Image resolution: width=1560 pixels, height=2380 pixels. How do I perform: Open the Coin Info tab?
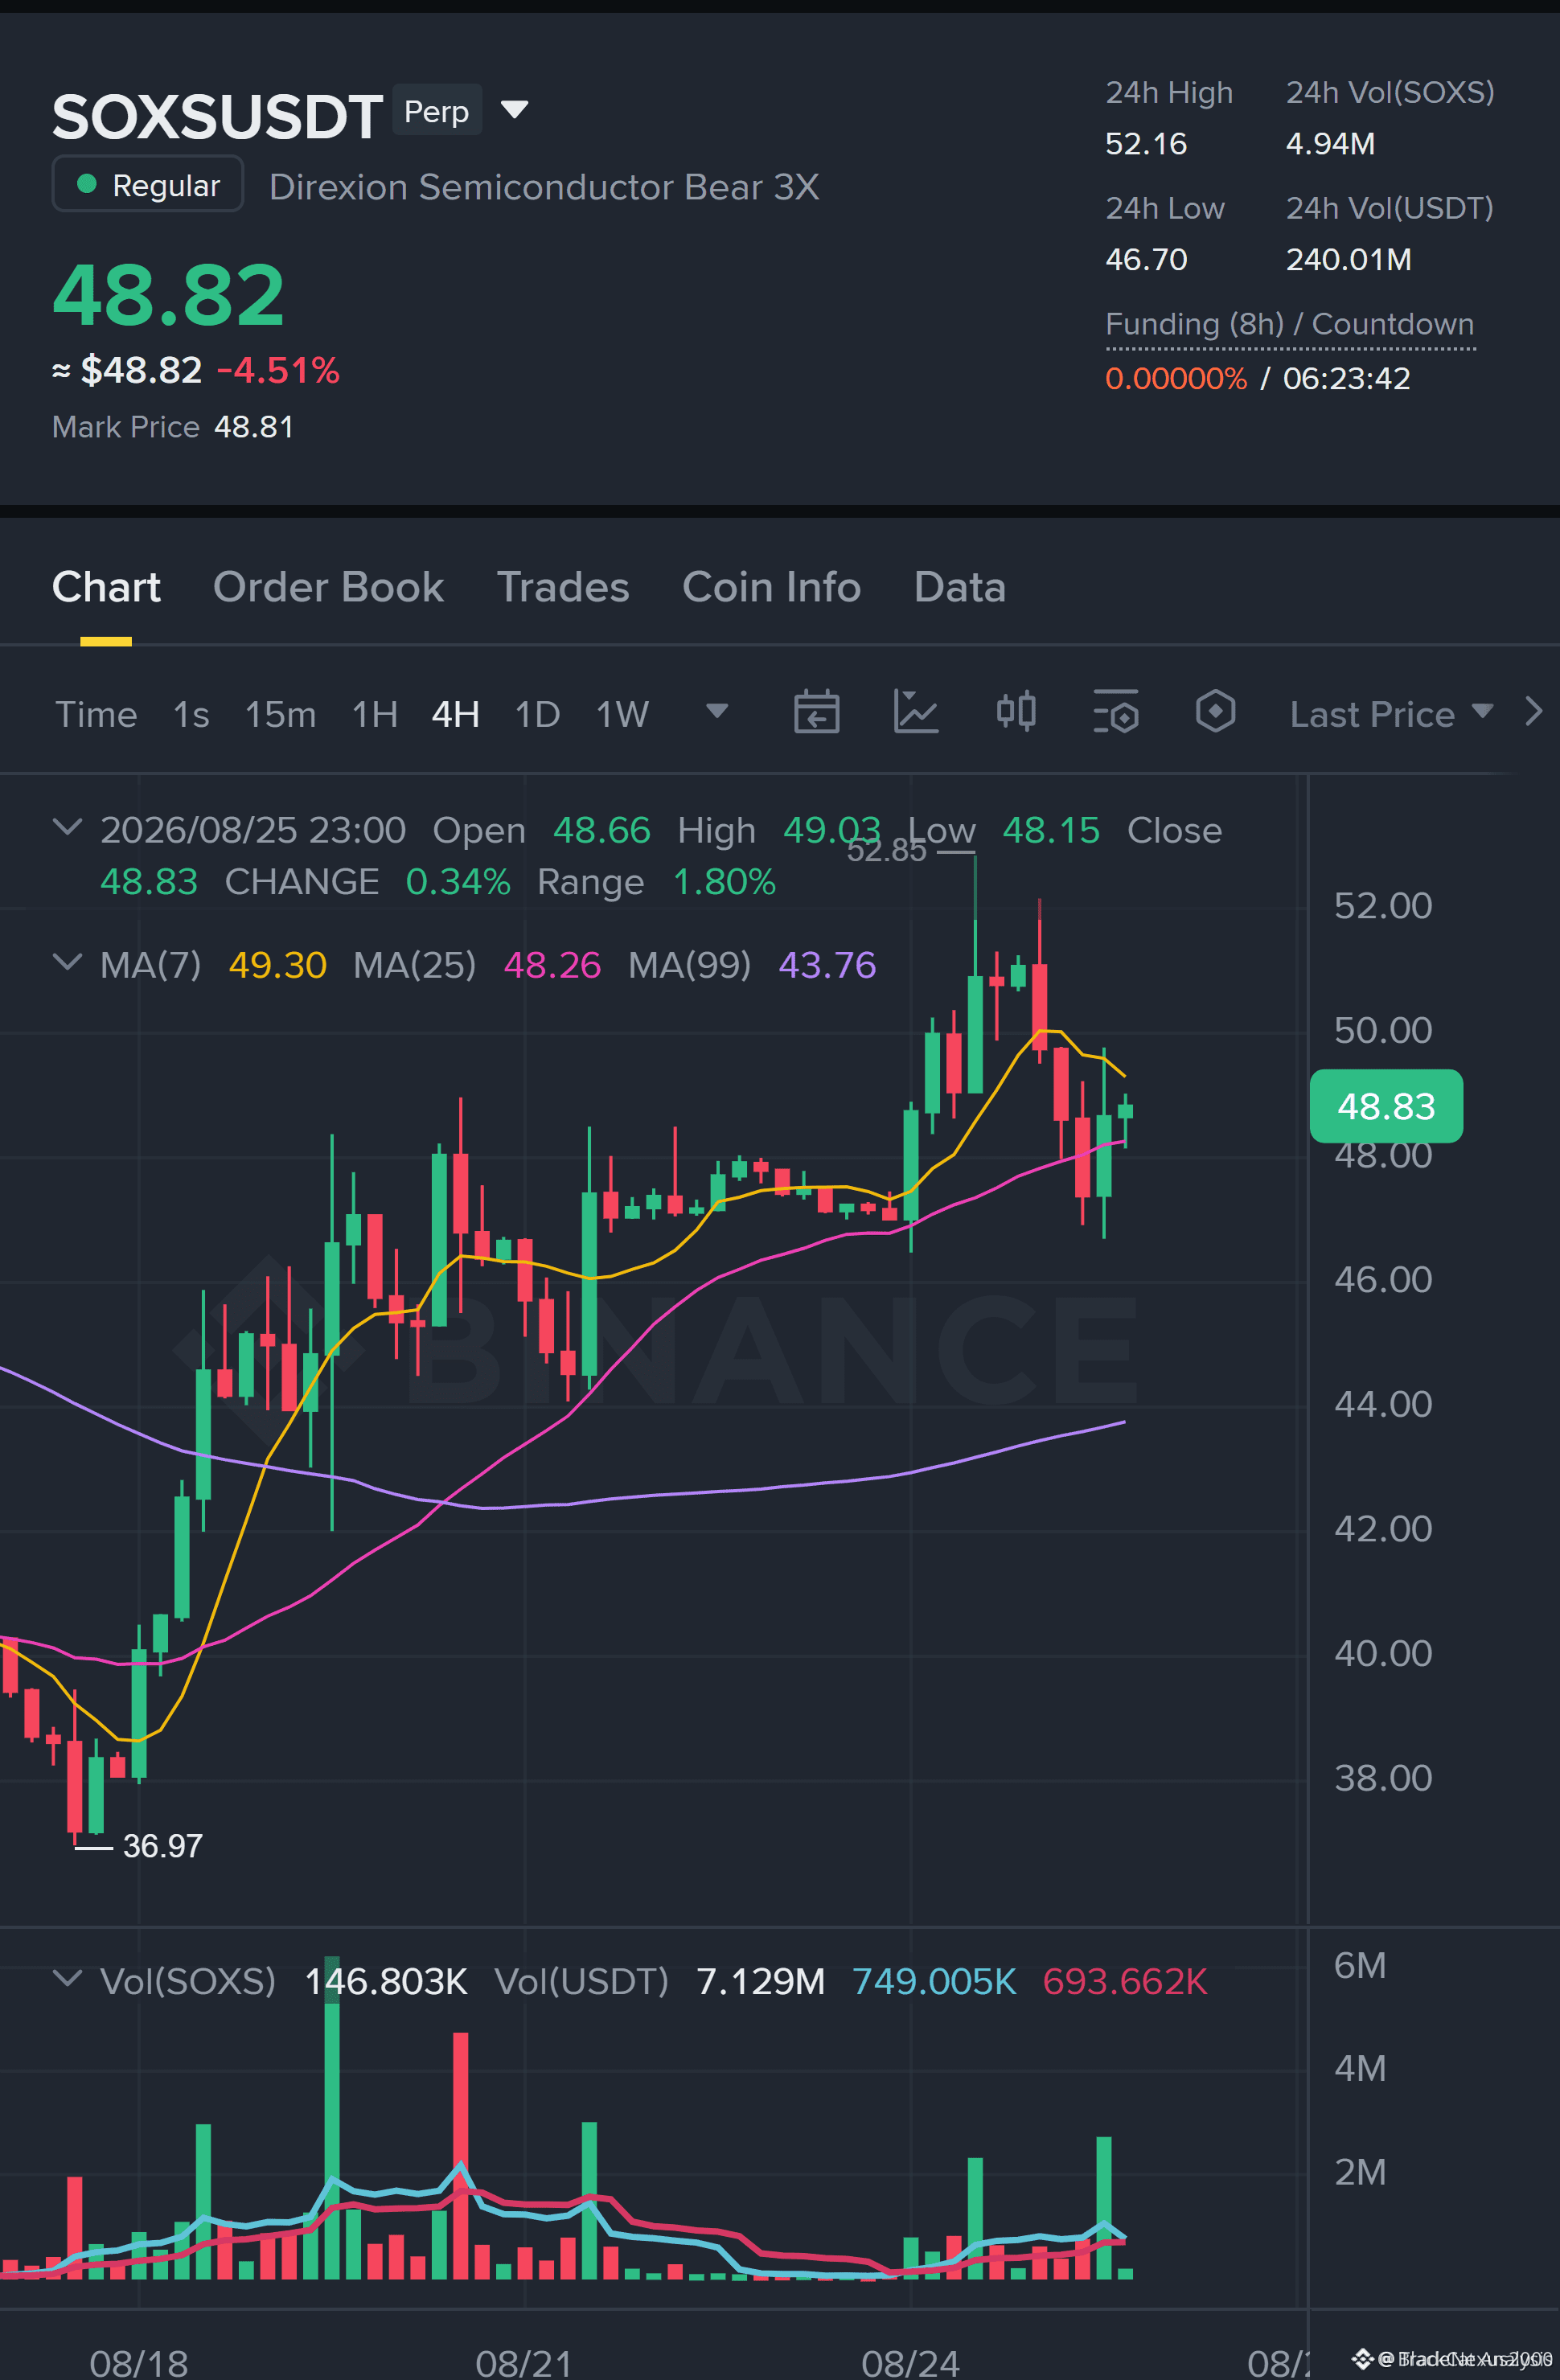click(771, 587)
